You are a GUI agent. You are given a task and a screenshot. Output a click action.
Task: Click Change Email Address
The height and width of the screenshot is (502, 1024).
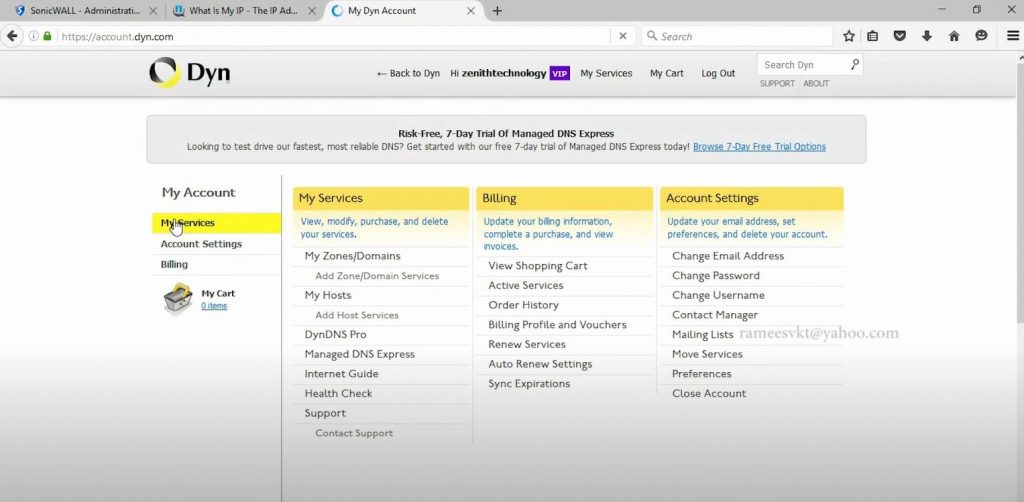pyautogui.click(x=728, y=256)
